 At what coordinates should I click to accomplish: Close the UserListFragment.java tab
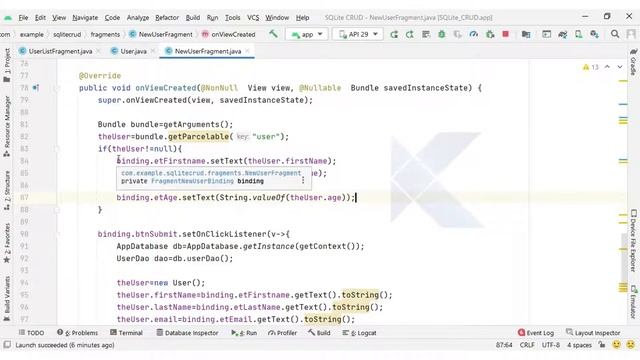(98, 51)
